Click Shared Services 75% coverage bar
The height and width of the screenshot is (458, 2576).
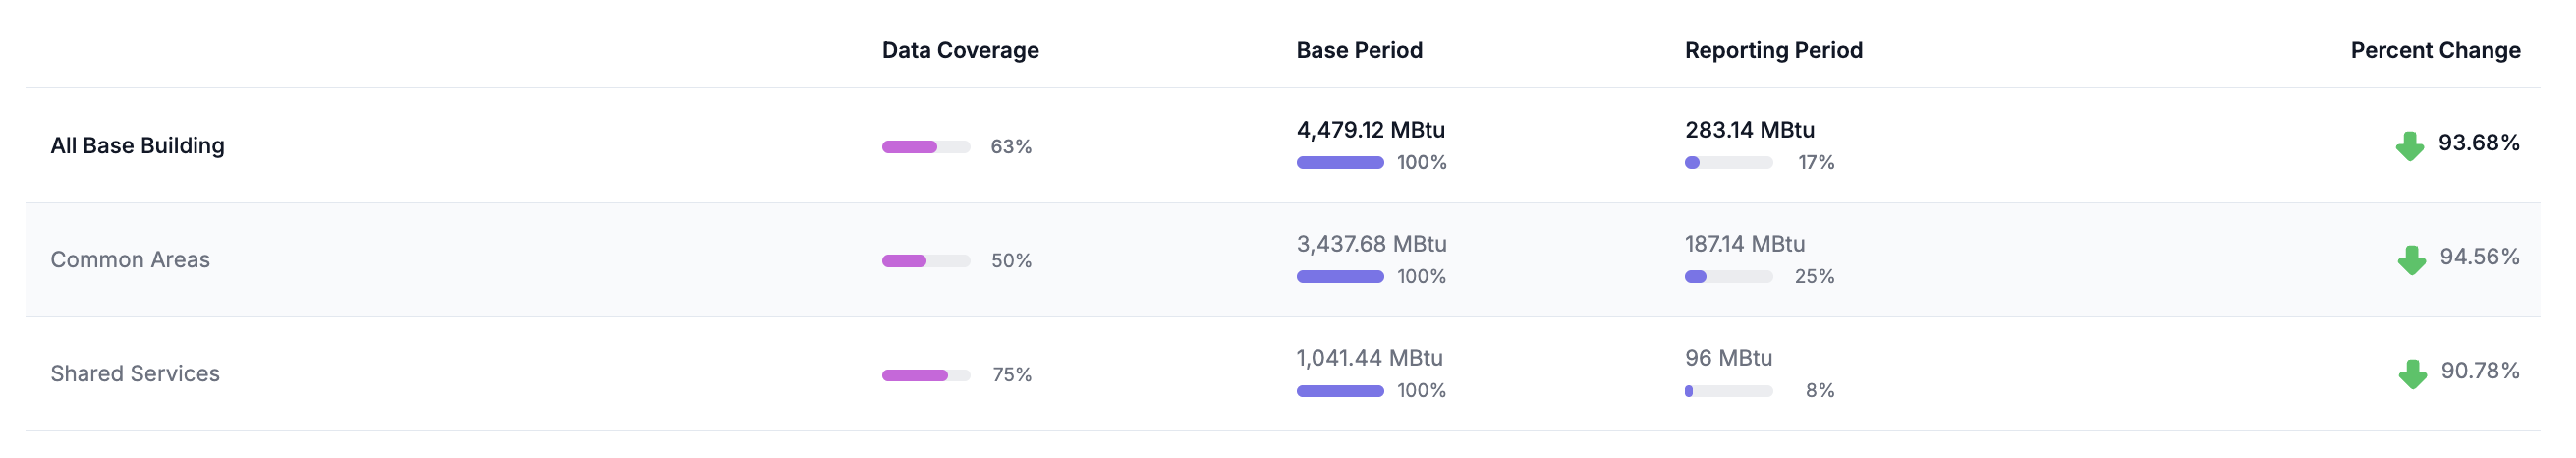click(925, 375)
